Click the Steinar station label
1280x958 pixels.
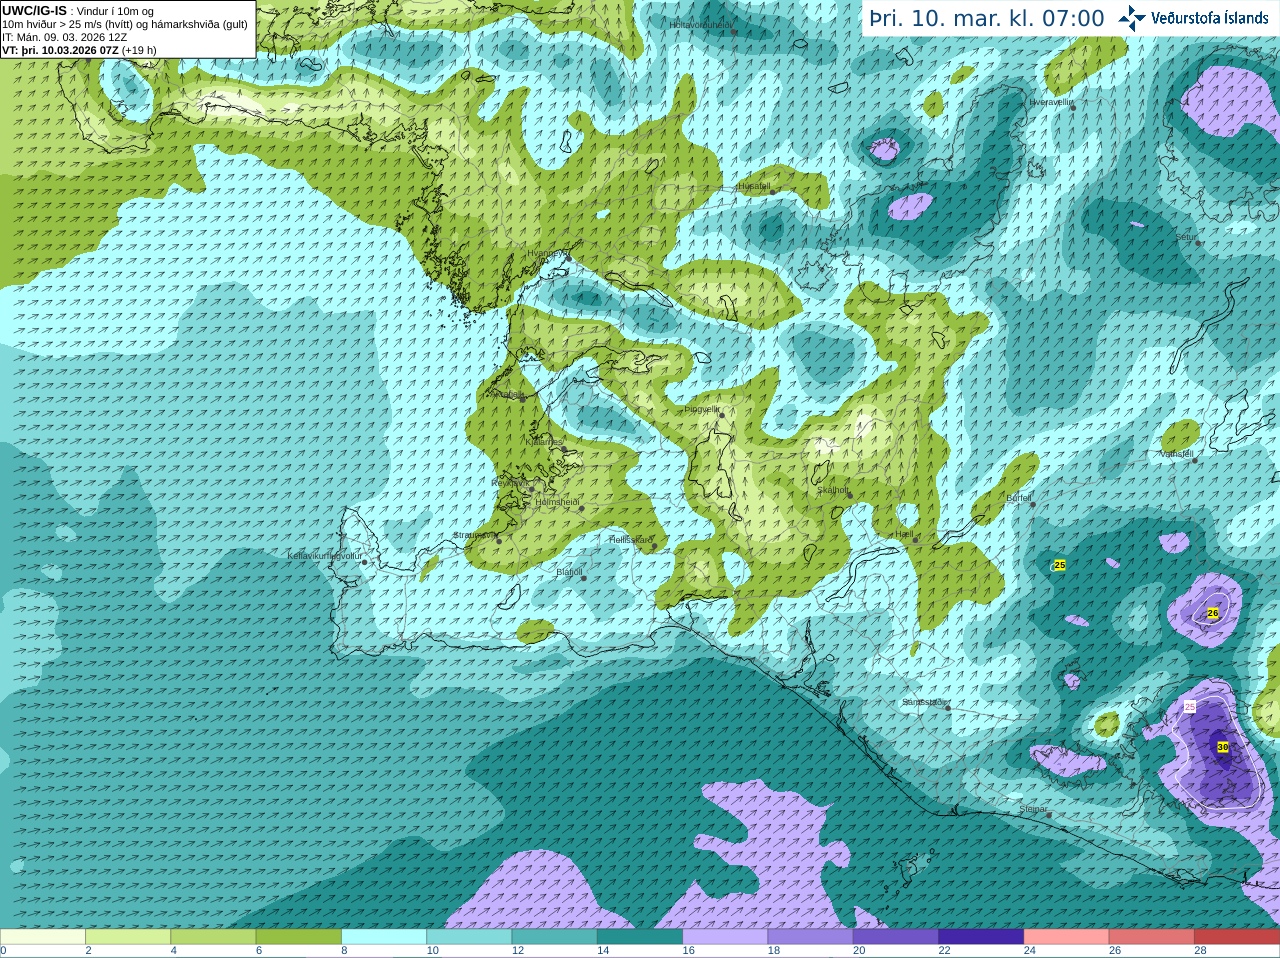pyautogui.click(x=1034, y=809)
